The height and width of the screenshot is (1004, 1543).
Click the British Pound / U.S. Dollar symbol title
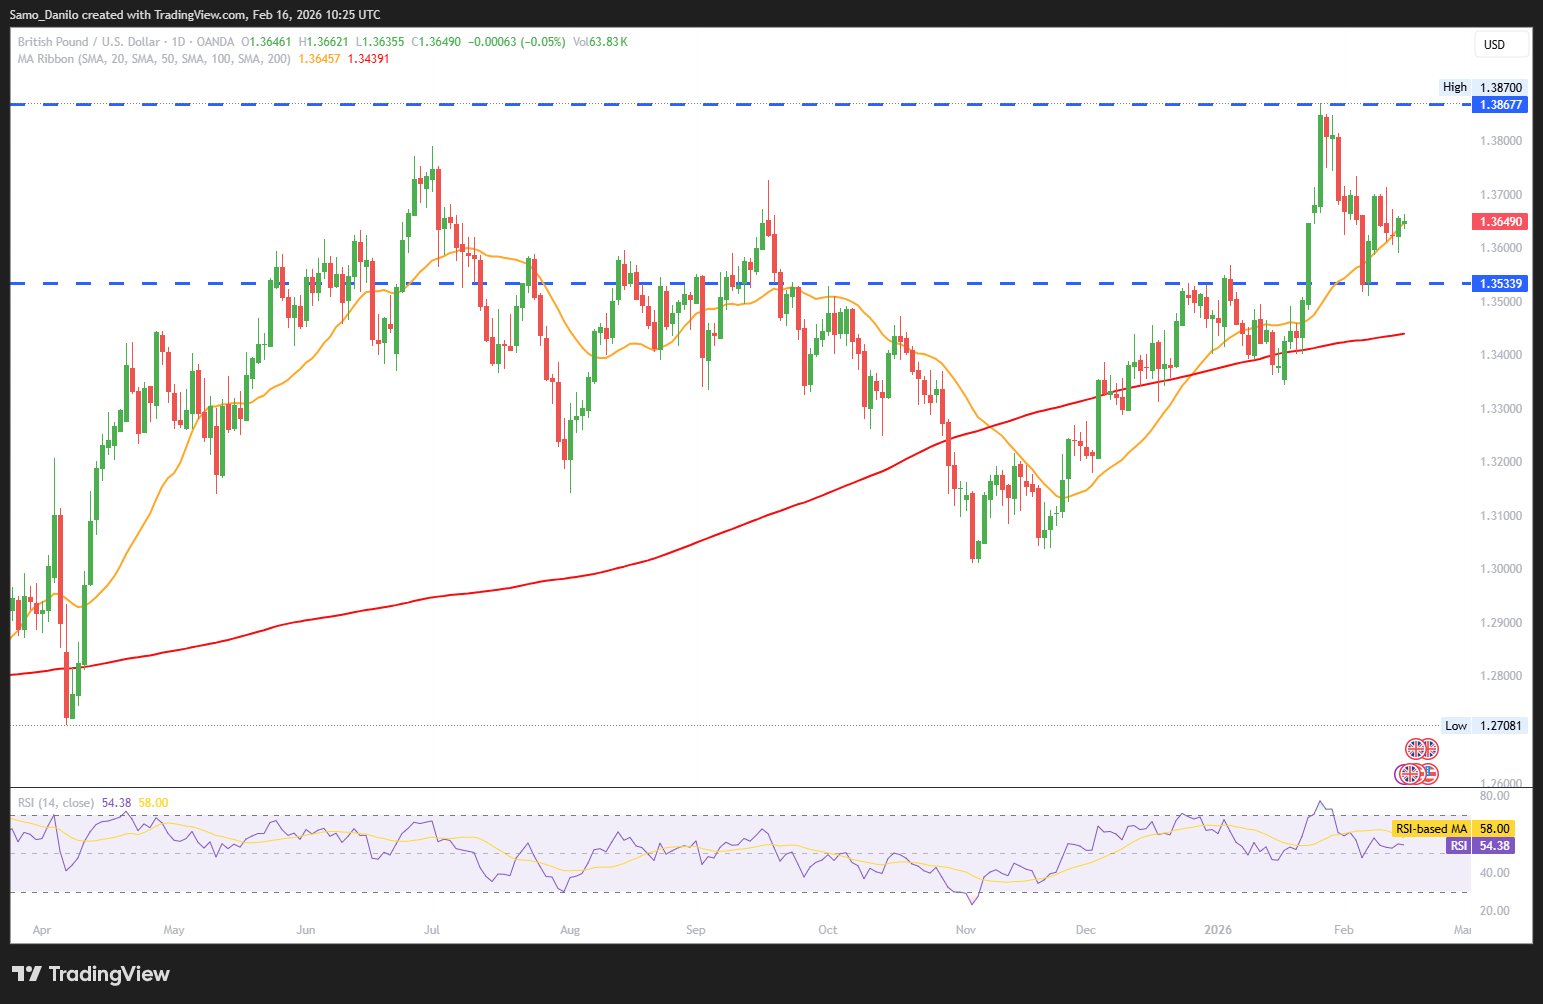88,42
